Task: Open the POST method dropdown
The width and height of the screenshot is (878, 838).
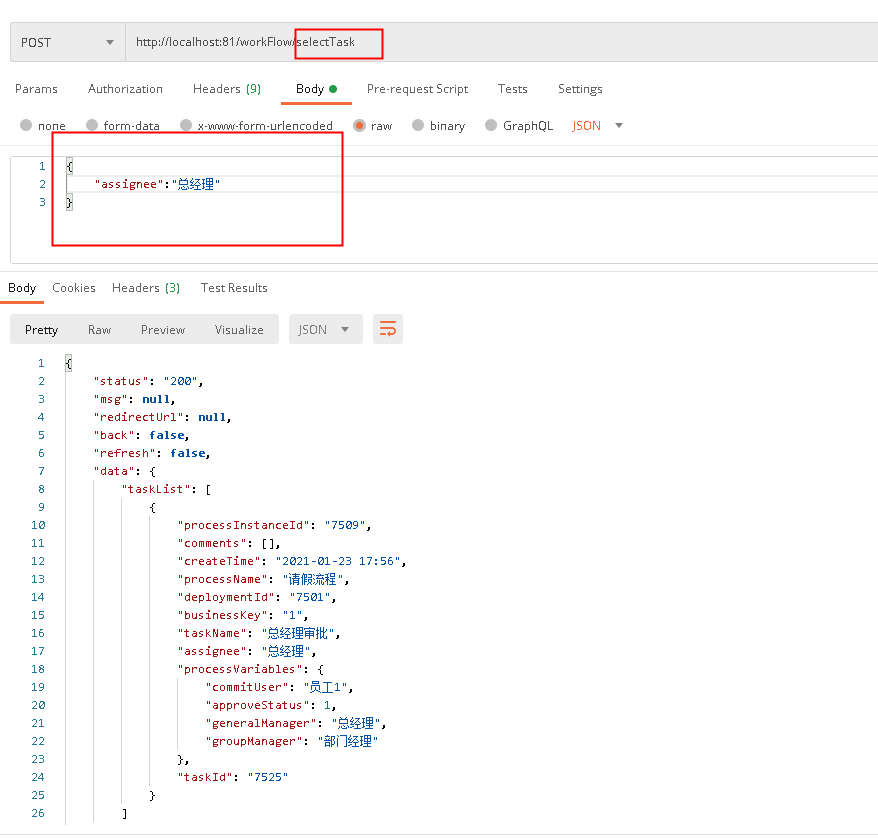Action: pos(68,43)
